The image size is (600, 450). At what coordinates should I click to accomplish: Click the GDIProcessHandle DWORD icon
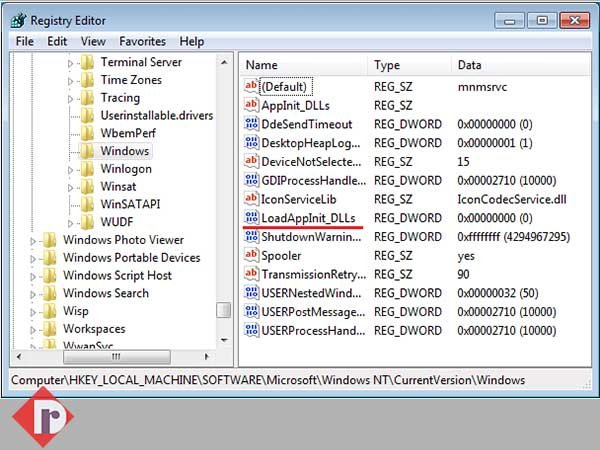pos(251,180)
